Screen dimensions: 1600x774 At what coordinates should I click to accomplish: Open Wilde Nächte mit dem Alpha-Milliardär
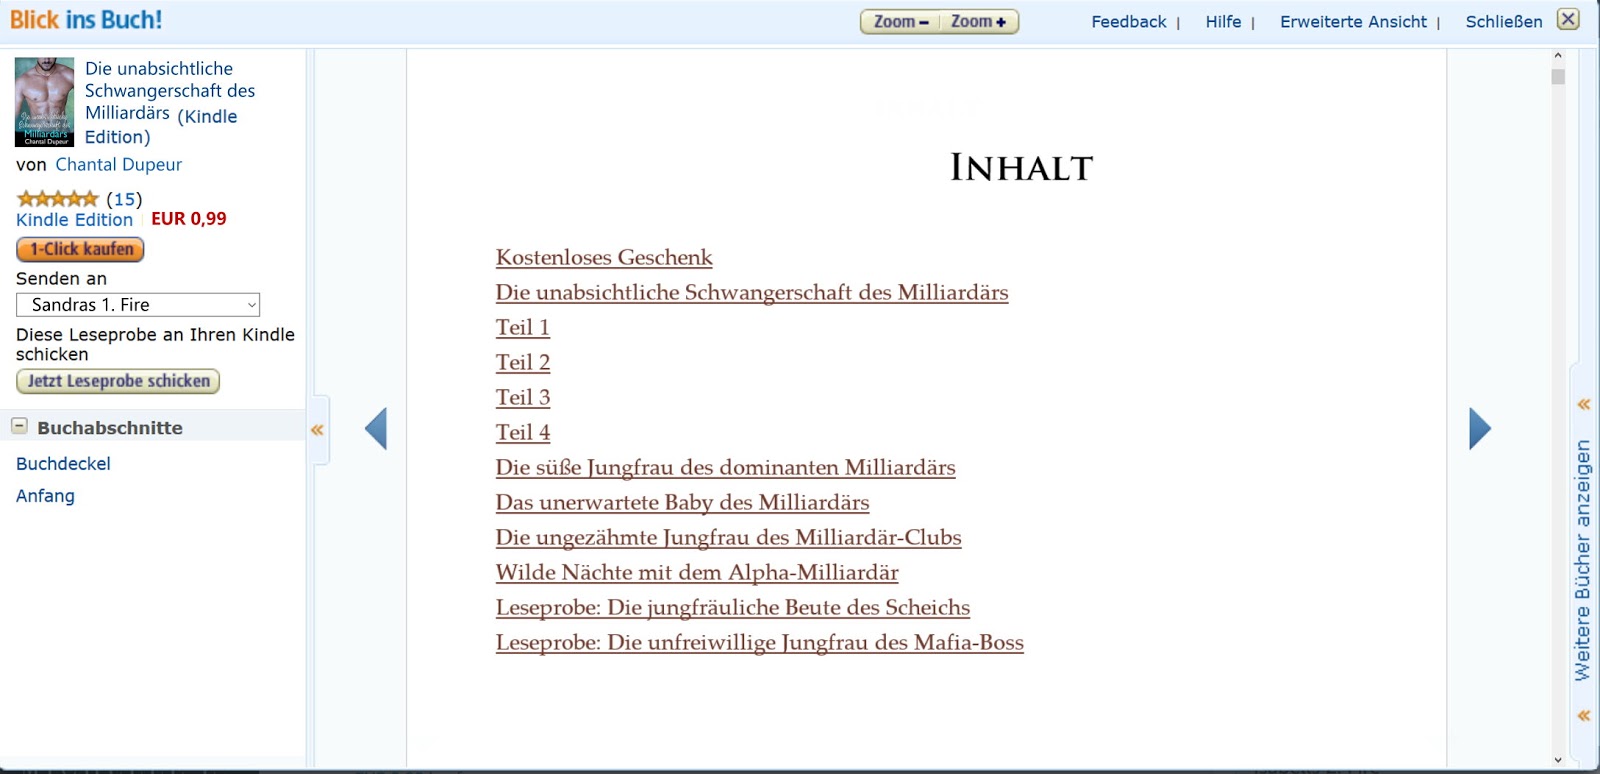point(697,573)
